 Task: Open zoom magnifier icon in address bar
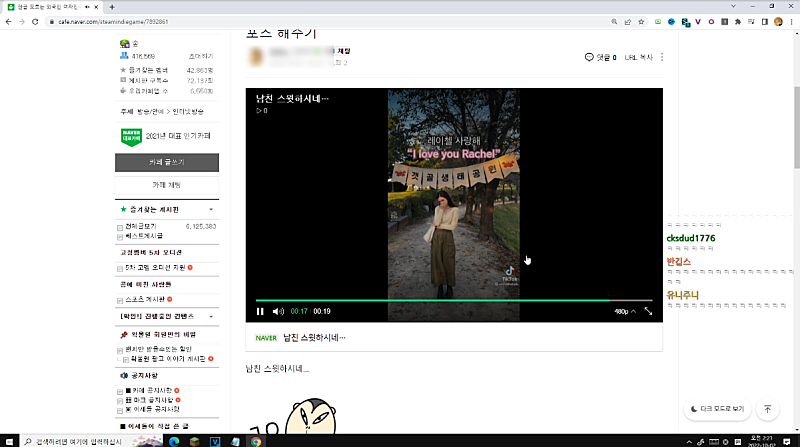(614, 22)
